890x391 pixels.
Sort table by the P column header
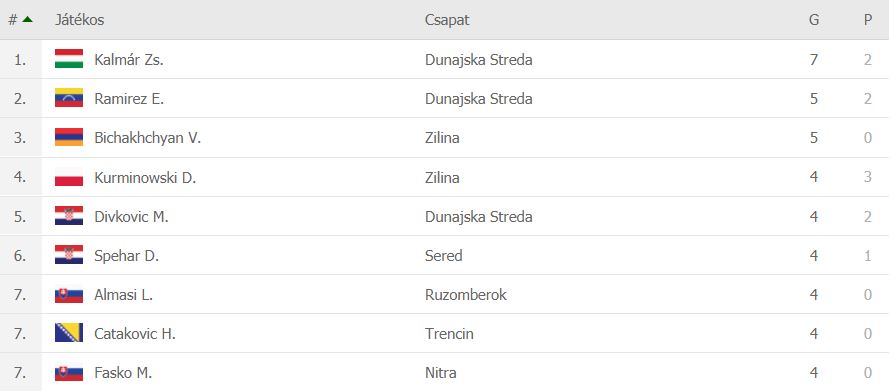868,20
